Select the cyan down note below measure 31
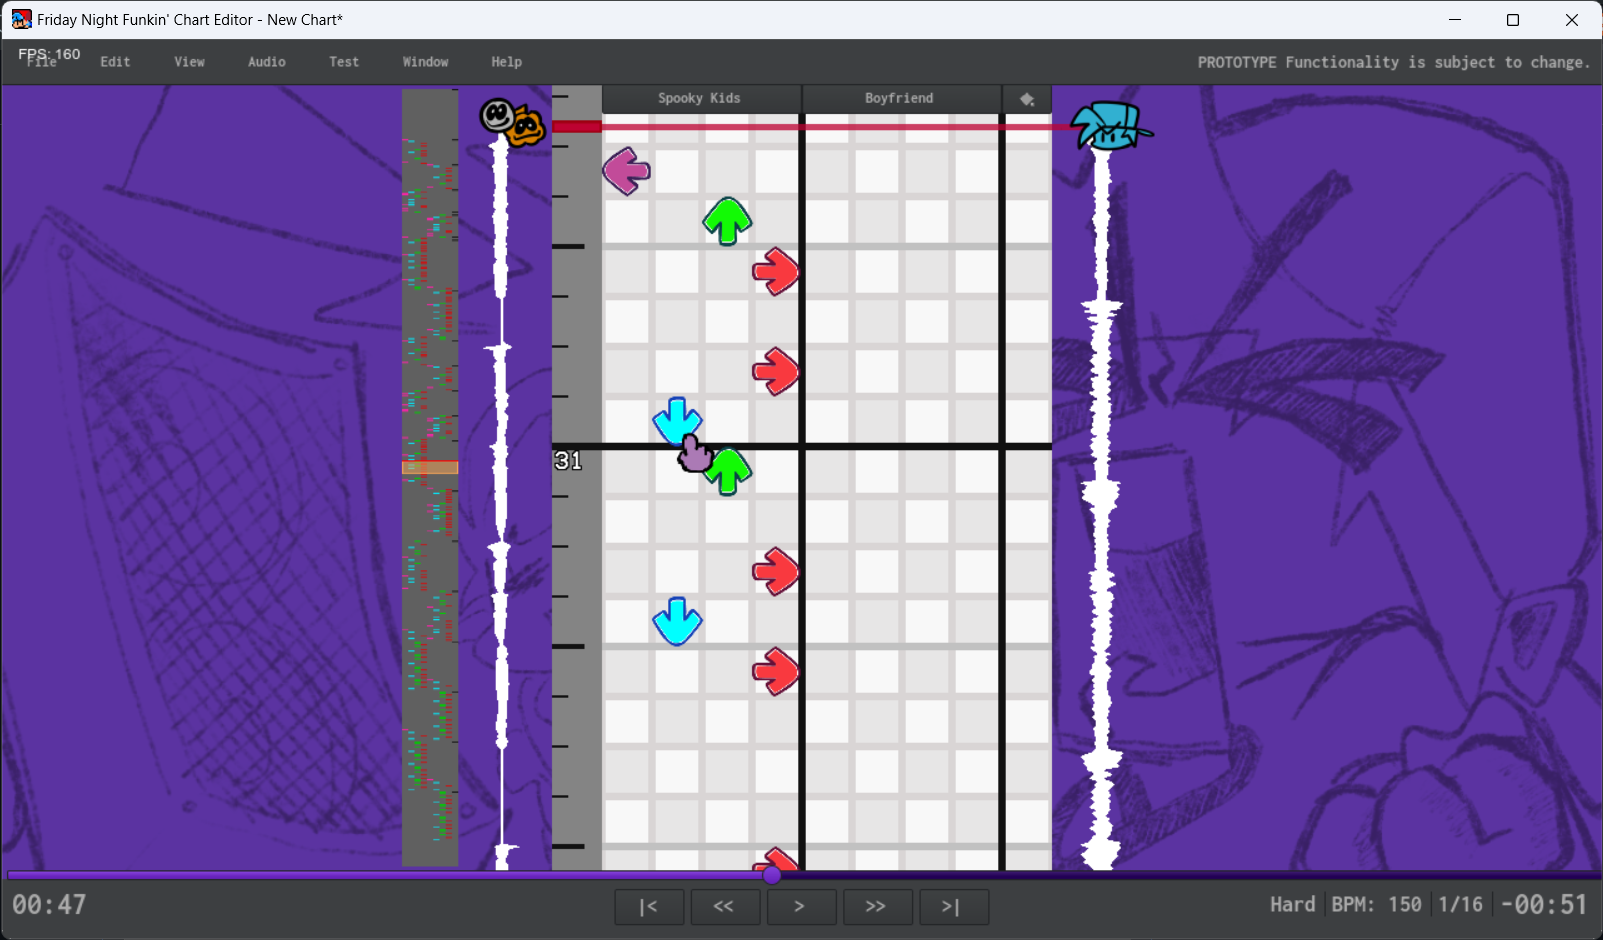The width and height of the screenshot is (1603, 940). pos(677,621)
